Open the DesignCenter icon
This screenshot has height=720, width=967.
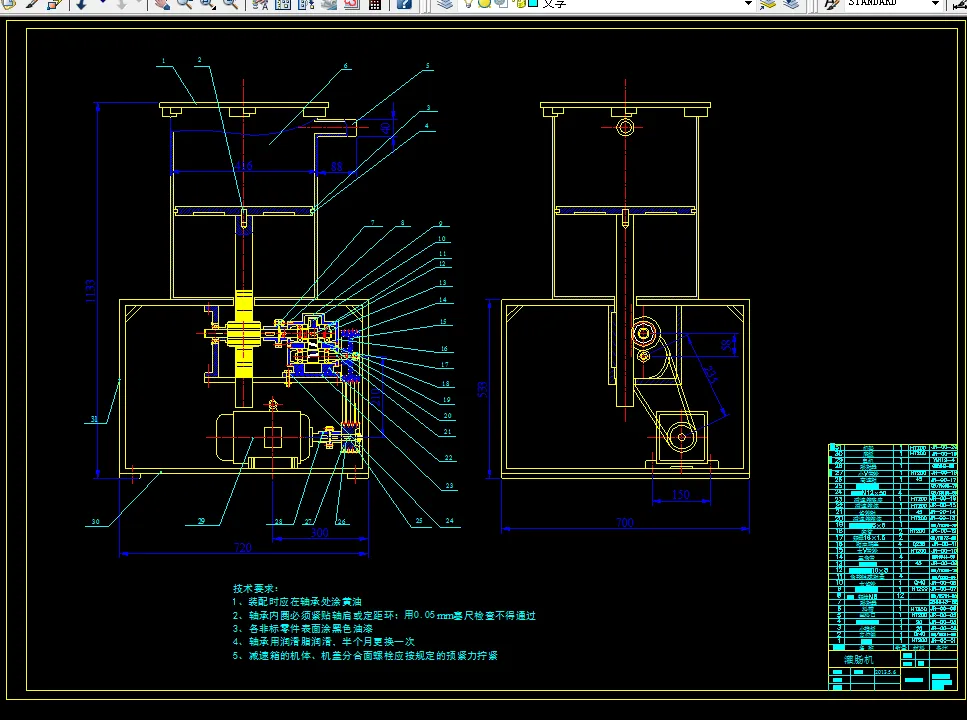[282, 4]
